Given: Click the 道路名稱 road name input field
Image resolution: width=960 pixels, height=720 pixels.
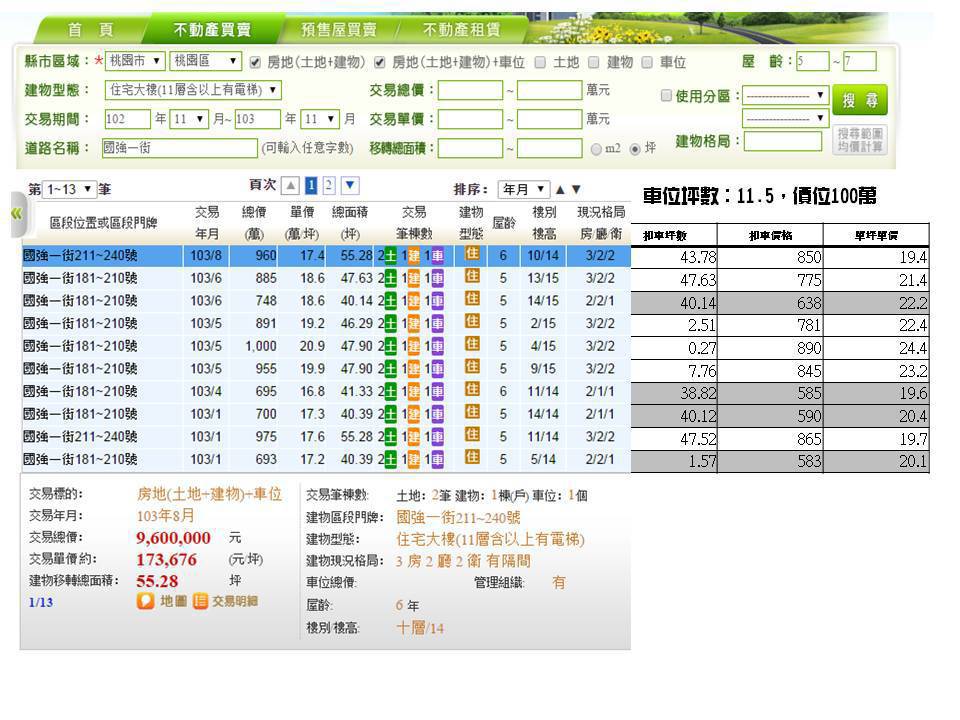Looking at the screenshot, I should pyautogui.click(x=180, y=148).
